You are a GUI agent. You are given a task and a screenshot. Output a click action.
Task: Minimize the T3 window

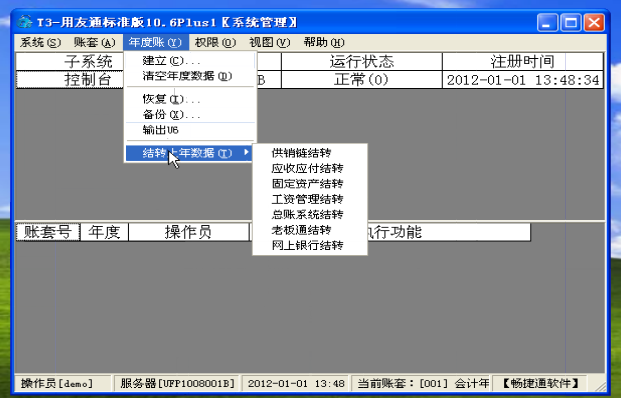[547, 22]
